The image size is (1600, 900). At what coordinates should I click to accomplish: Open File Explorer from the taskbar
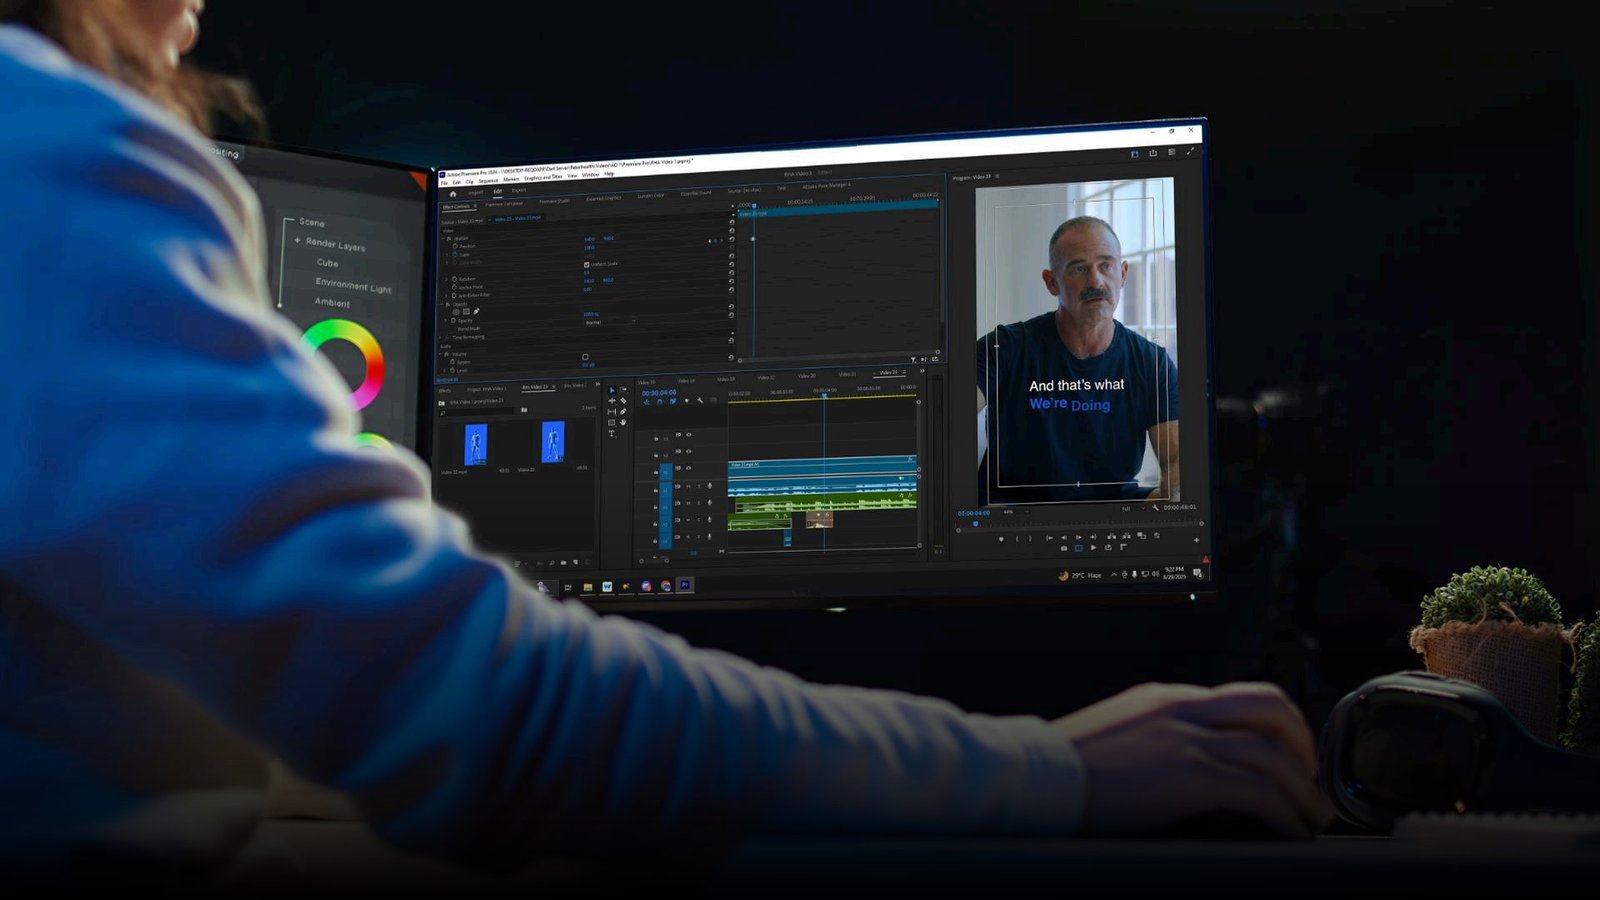point(587,587)
